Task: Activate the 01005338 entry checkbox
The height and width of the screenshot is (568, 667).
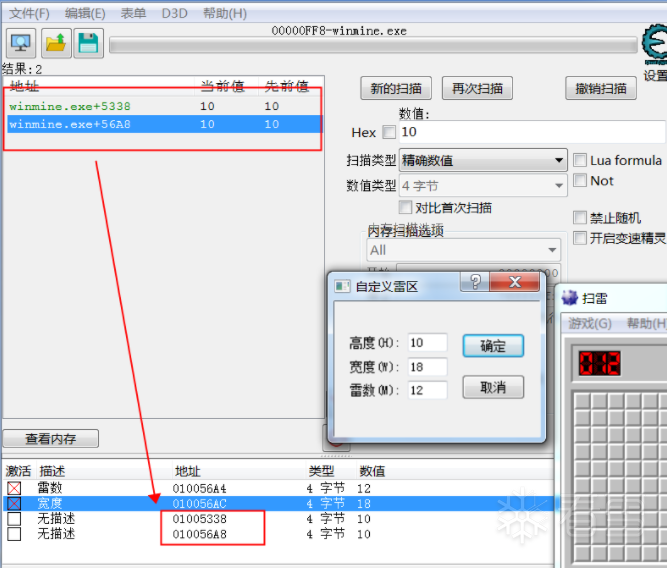Action: (14, 519)
